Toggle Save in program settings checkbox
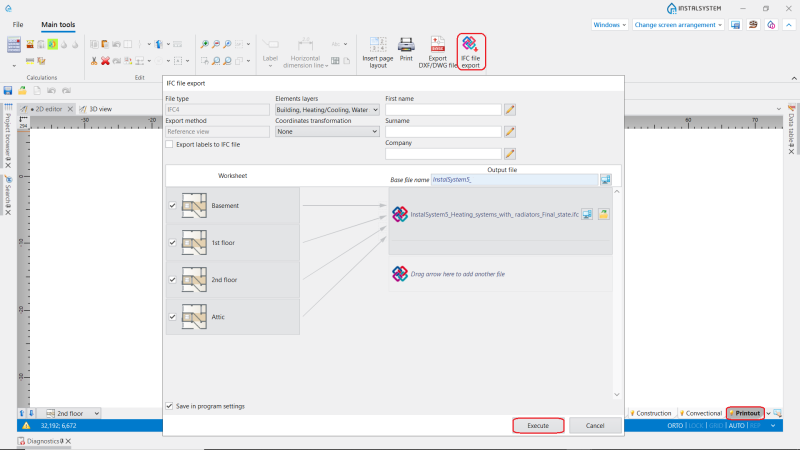 coord(169,406)
